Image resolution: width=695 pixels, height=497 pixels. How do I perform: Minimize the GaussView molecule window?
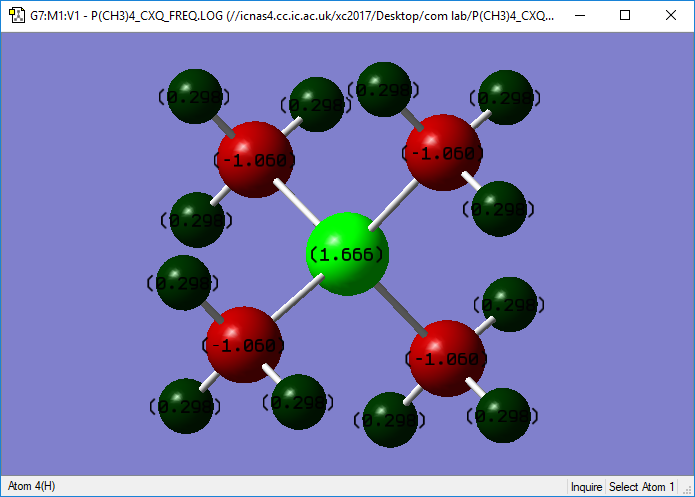point(580,16)
